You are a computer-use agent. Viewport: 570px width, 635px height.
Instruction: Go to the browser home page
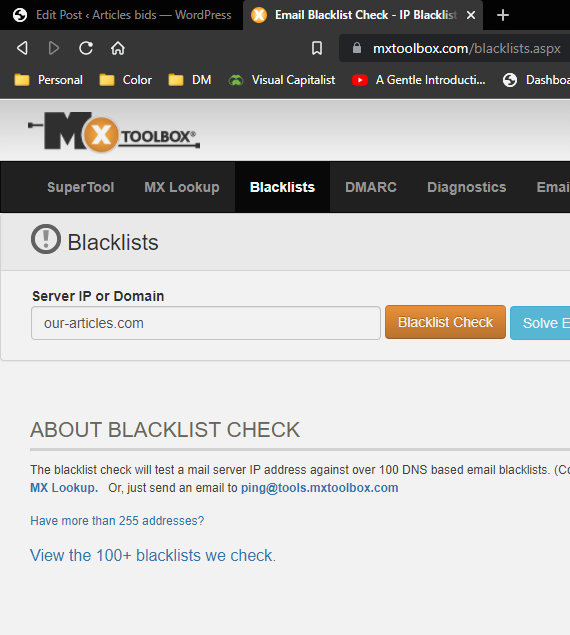click(x=118, y=48)
